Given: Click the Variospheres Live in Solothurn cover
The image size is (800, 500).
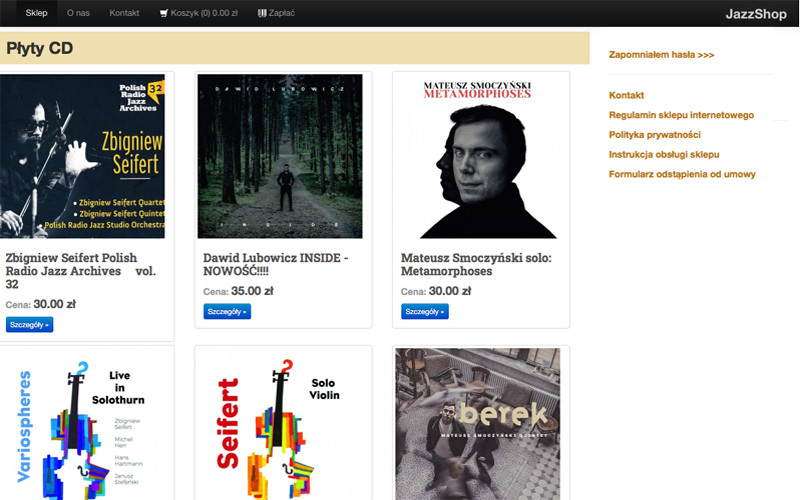Looking at the screenshot, I should pos(83,424).
